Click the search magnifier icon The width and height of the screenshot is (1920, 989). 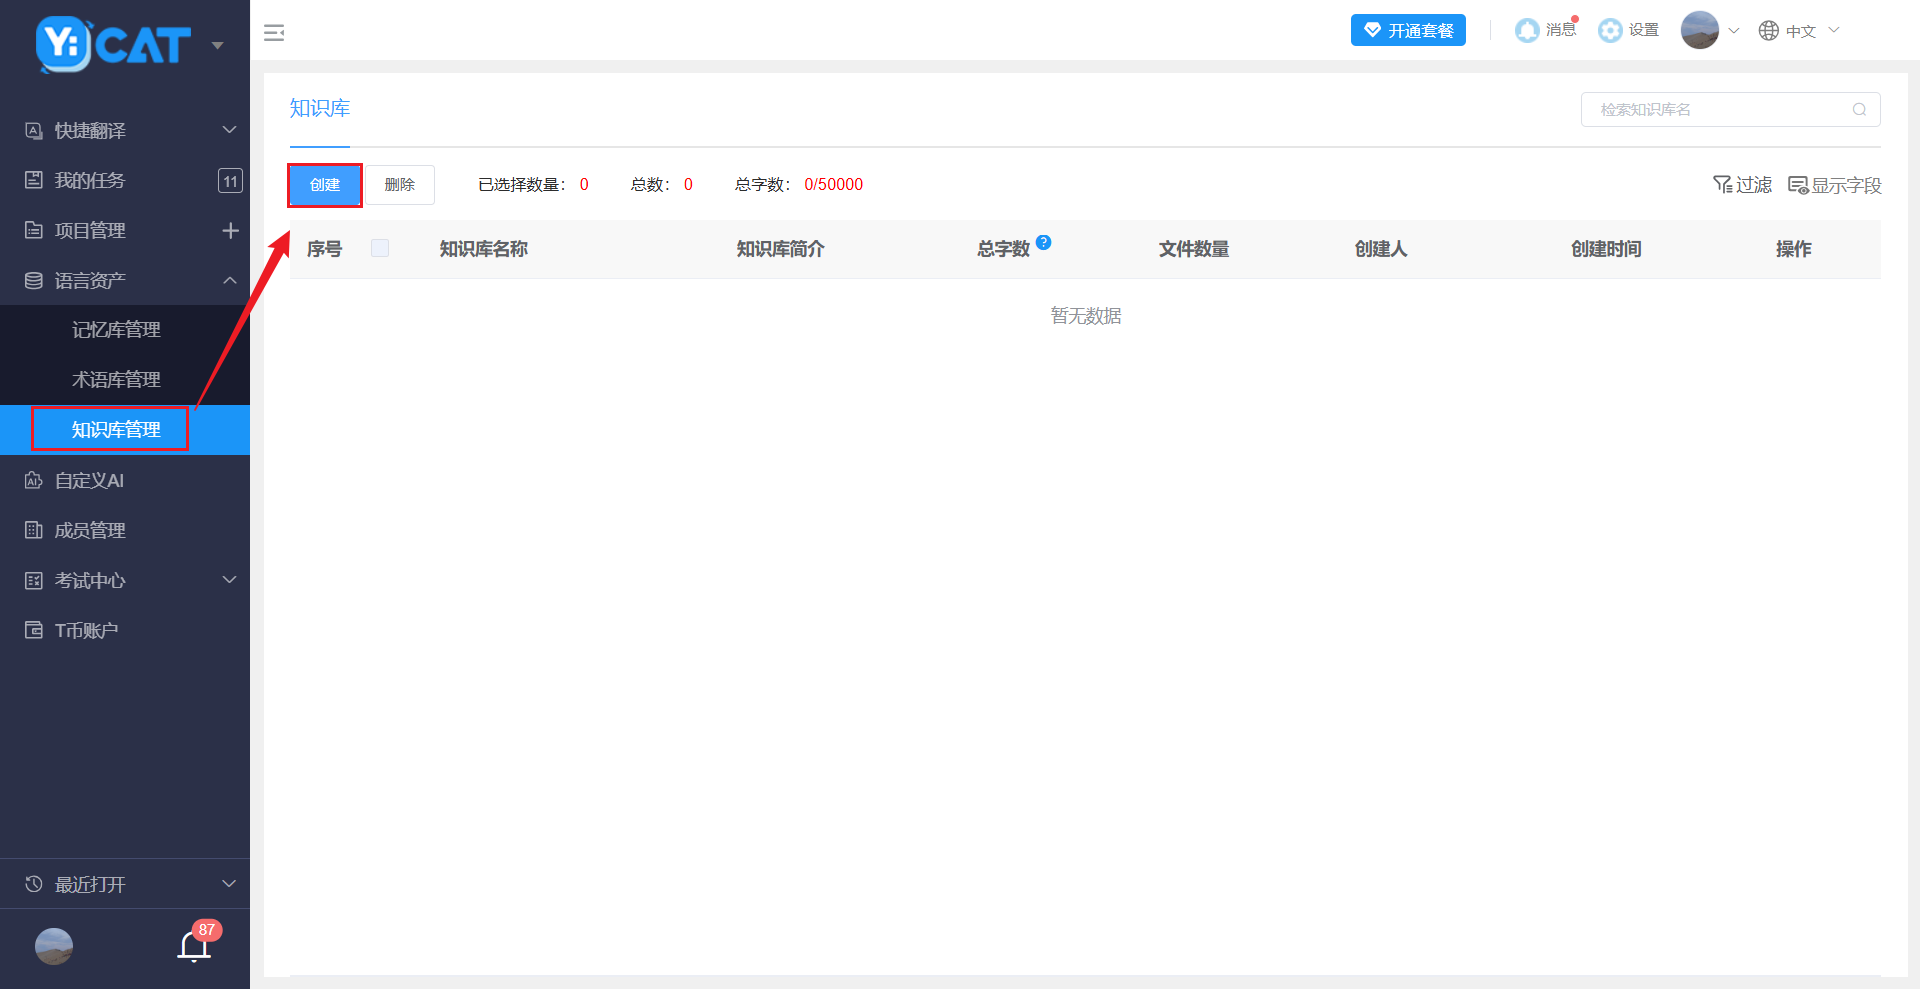point(1859,110)
